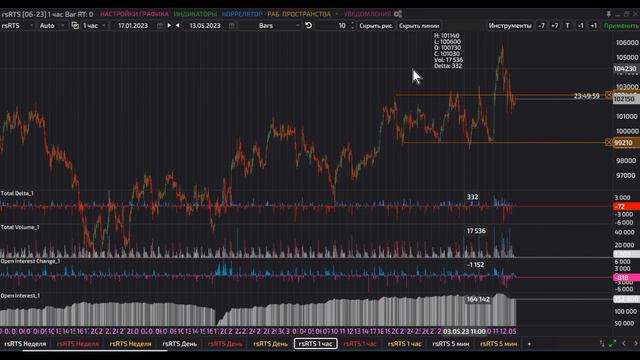640x360 pixels.
Task: Click Скрыть линии button
Action: 419,25
